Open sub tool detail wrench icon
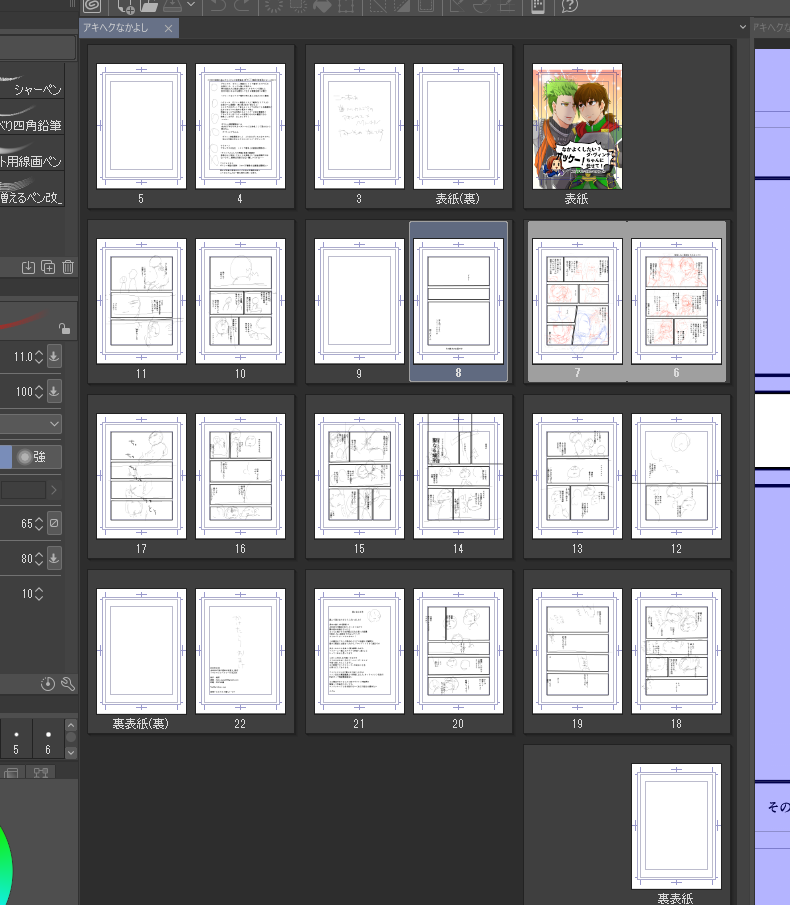Image resolution: width=790 pixels, height=905 pixels. tap(68, 684)
